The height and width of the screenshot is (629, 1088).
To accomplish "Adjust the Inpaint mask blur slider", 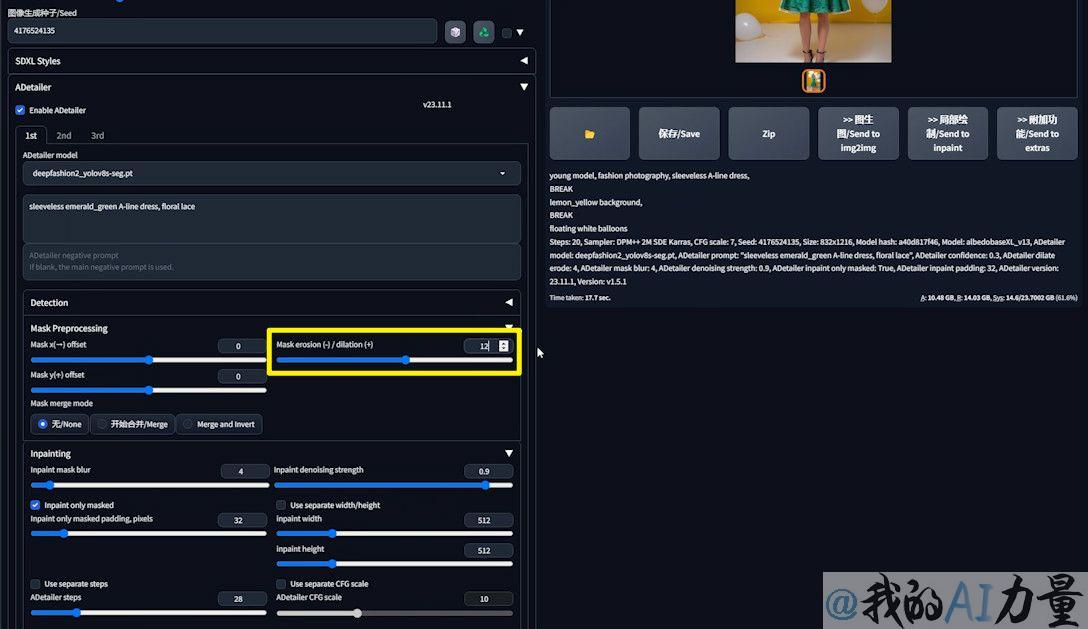I will point(148,485).
